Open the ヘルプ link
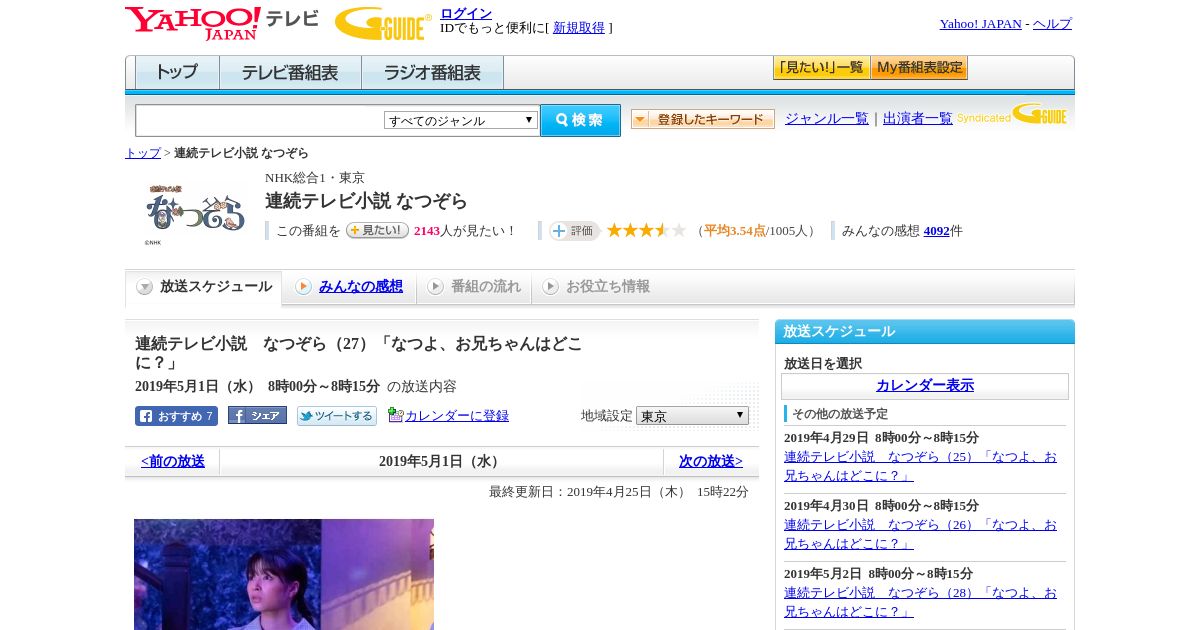 1052,24
